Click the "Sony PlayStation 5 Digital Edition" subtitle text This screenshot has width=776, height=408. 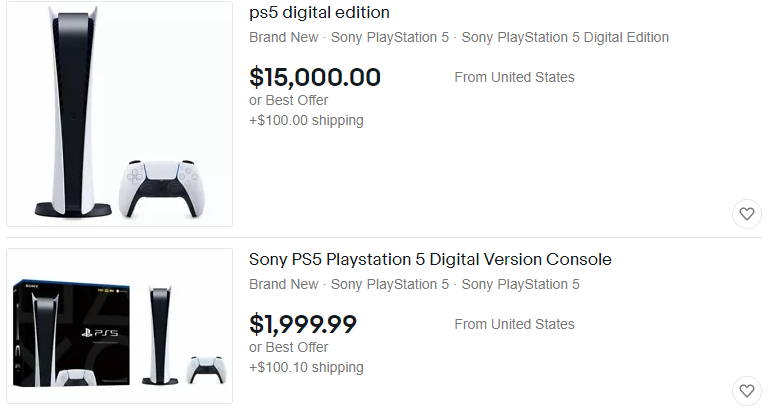[x=565, y=38]
